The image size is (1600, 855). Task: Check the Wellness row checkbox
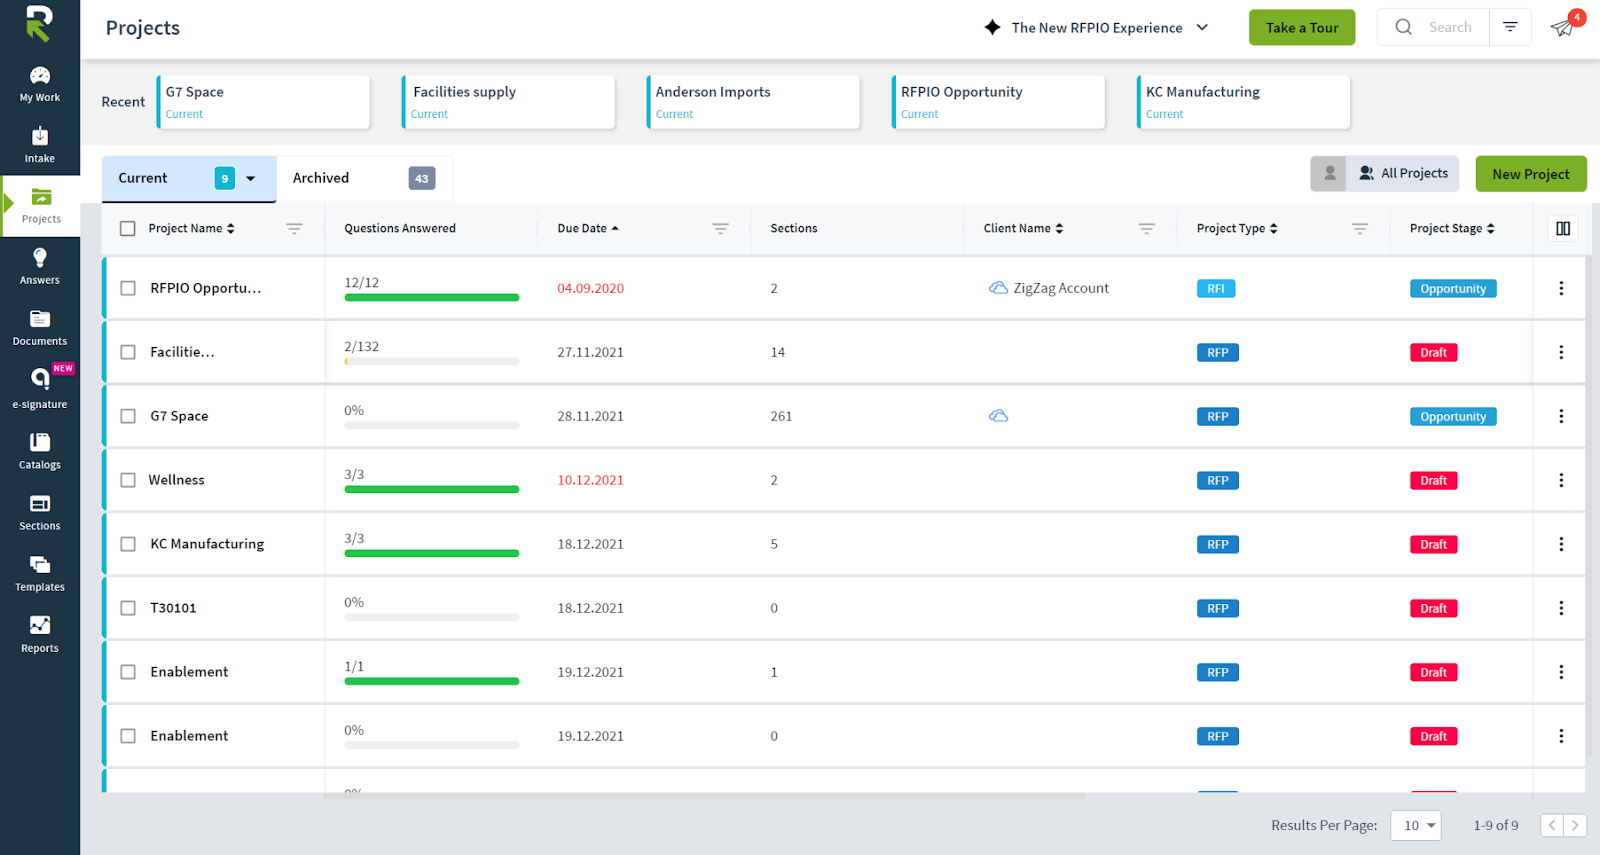coord(128,480)
